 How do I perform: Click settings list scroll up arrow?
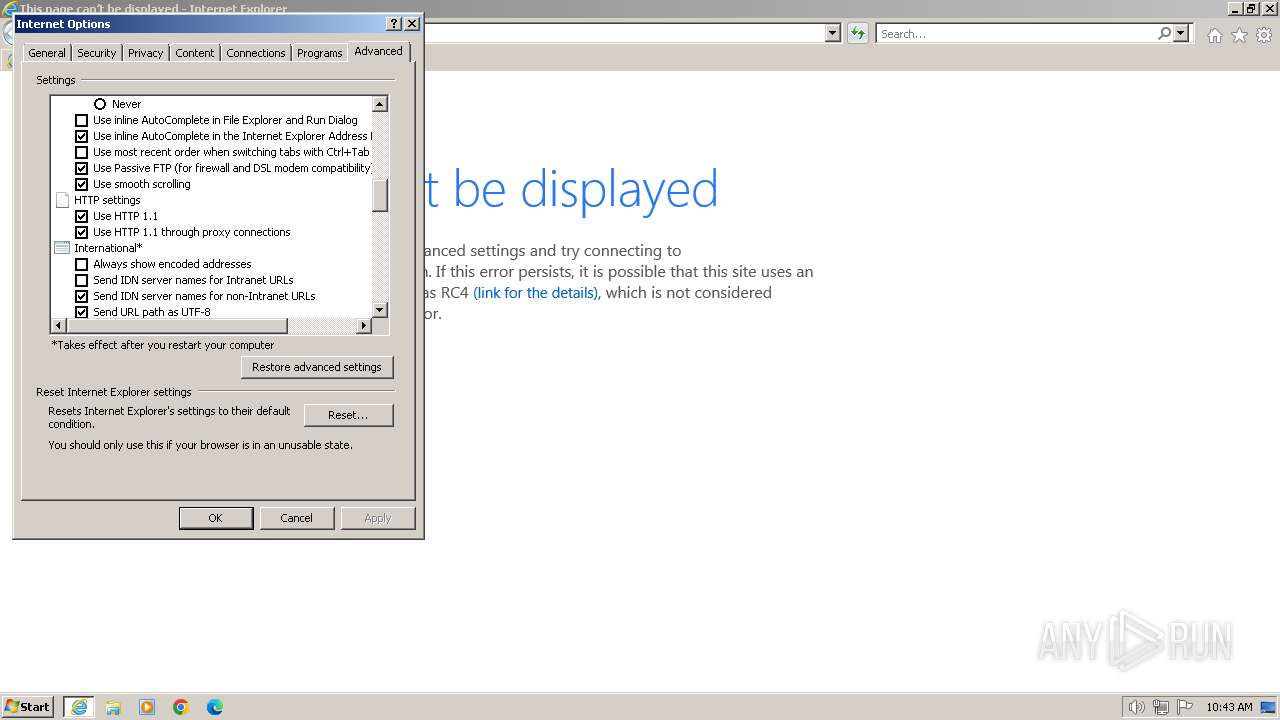coord(380,104)
